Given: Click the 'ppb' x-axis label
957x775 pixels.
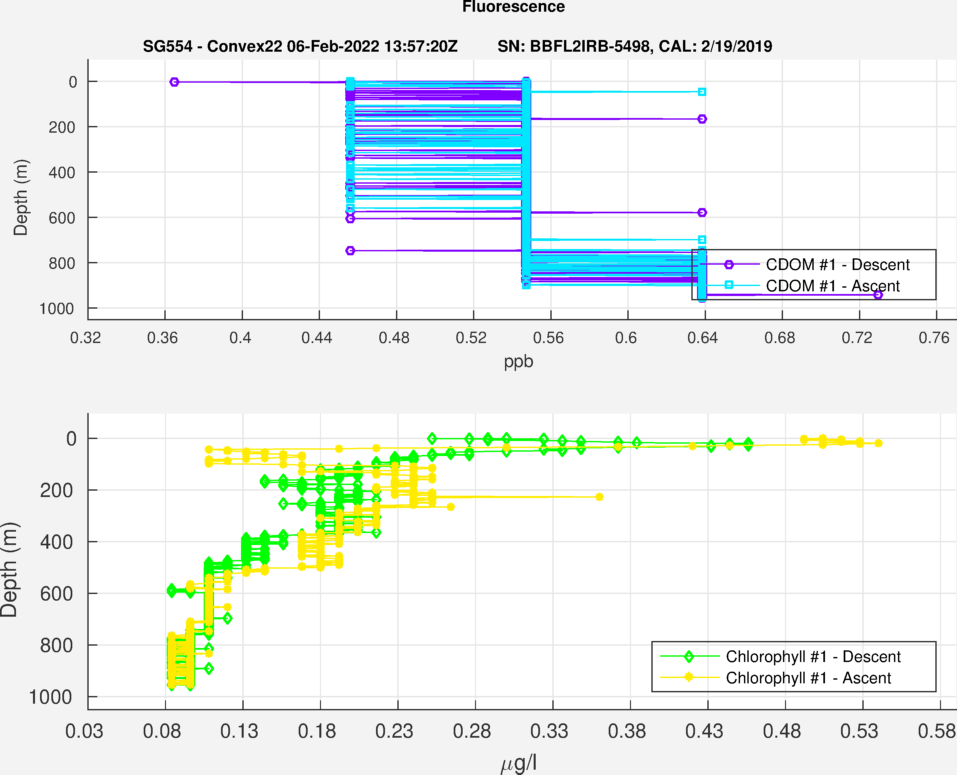Looking at the screenshot, I should point(518,362).
